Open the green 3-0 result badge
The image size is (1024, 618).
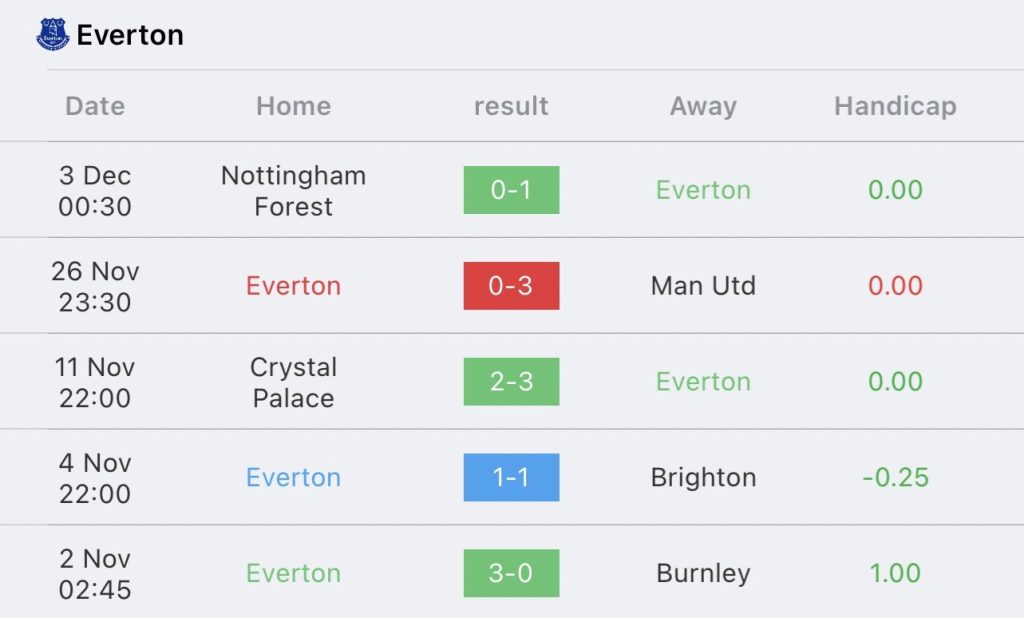coord(511,573)
